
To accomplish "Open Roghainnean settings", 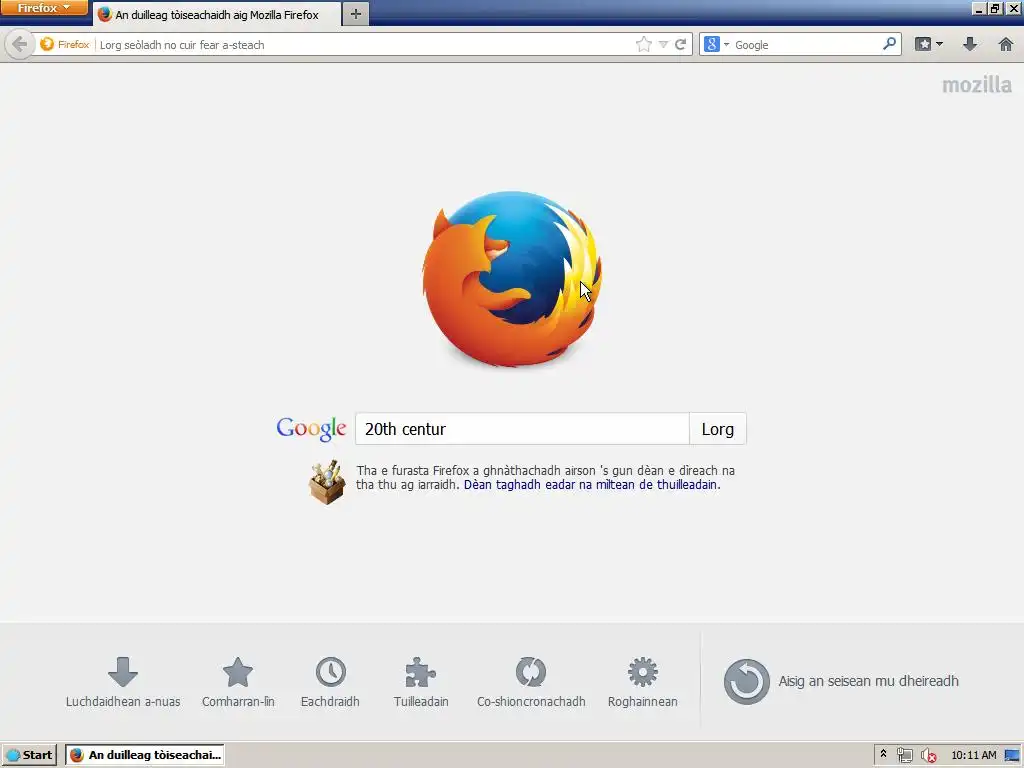I will click(643, 682).
